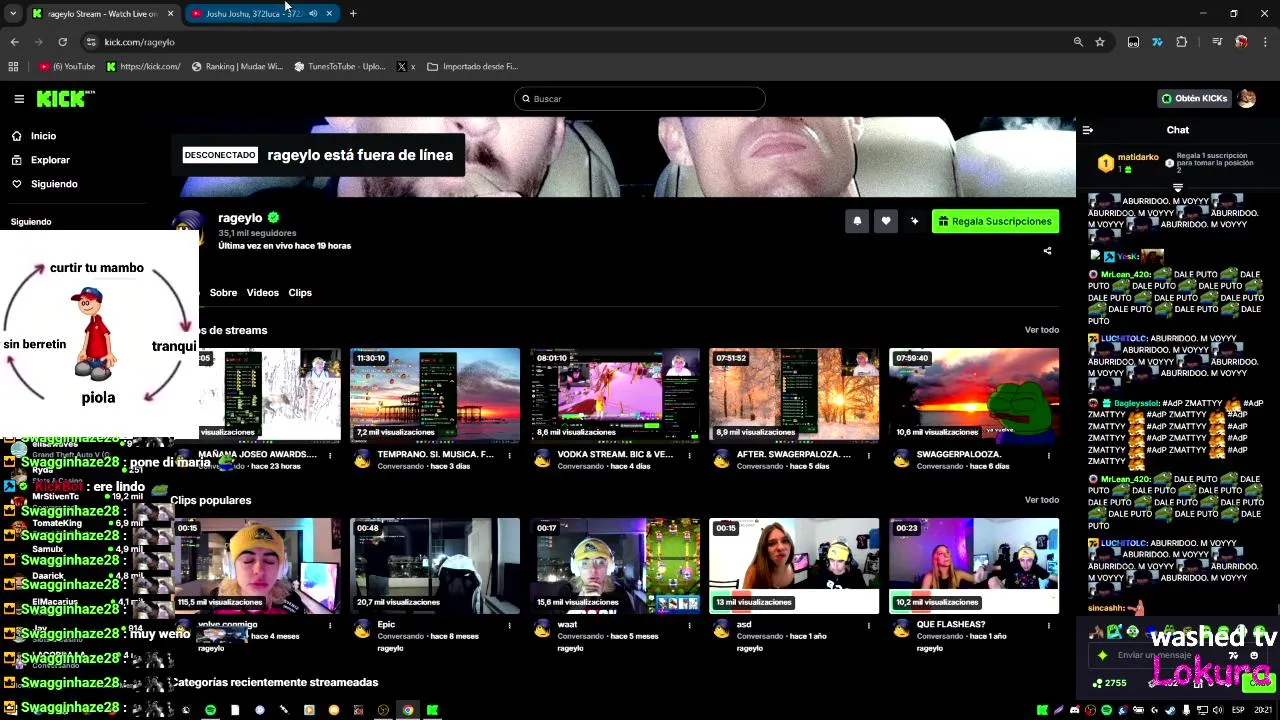Open the media controls icon in toolbar
The height and width of the screenshot is (720, 1280).
pos(1217,42)
